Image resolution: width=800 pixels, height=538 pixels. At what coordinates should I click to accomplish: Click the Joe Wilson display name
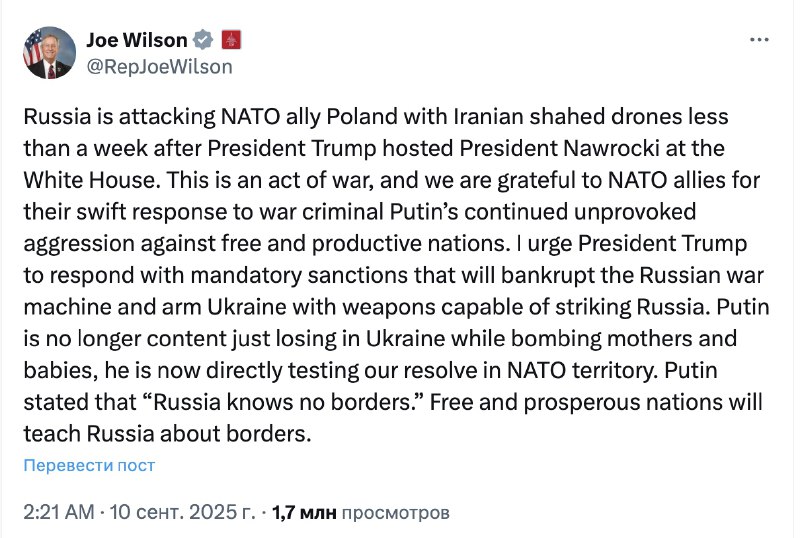click(137, 40)
